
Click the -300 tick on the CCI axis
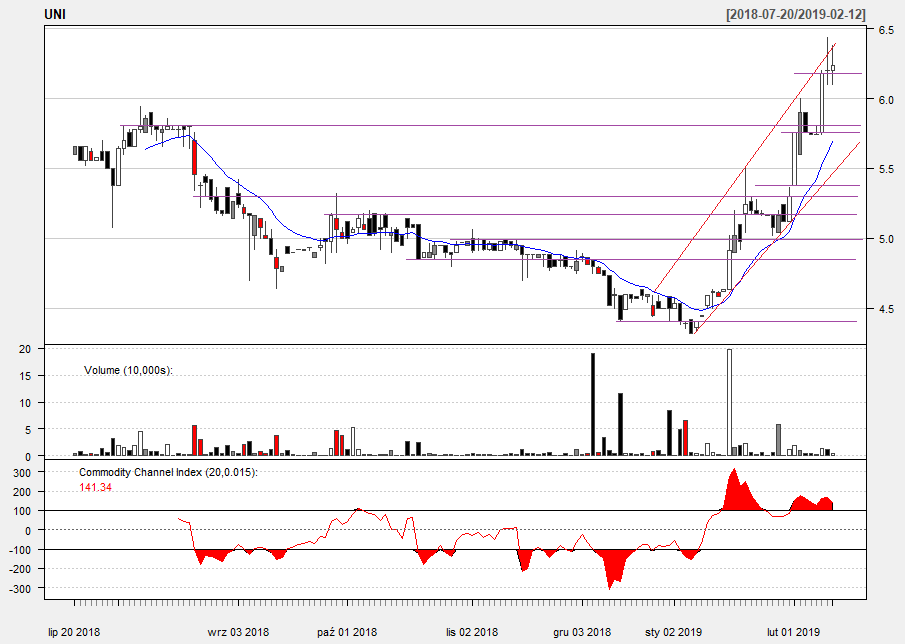[20, 588]
